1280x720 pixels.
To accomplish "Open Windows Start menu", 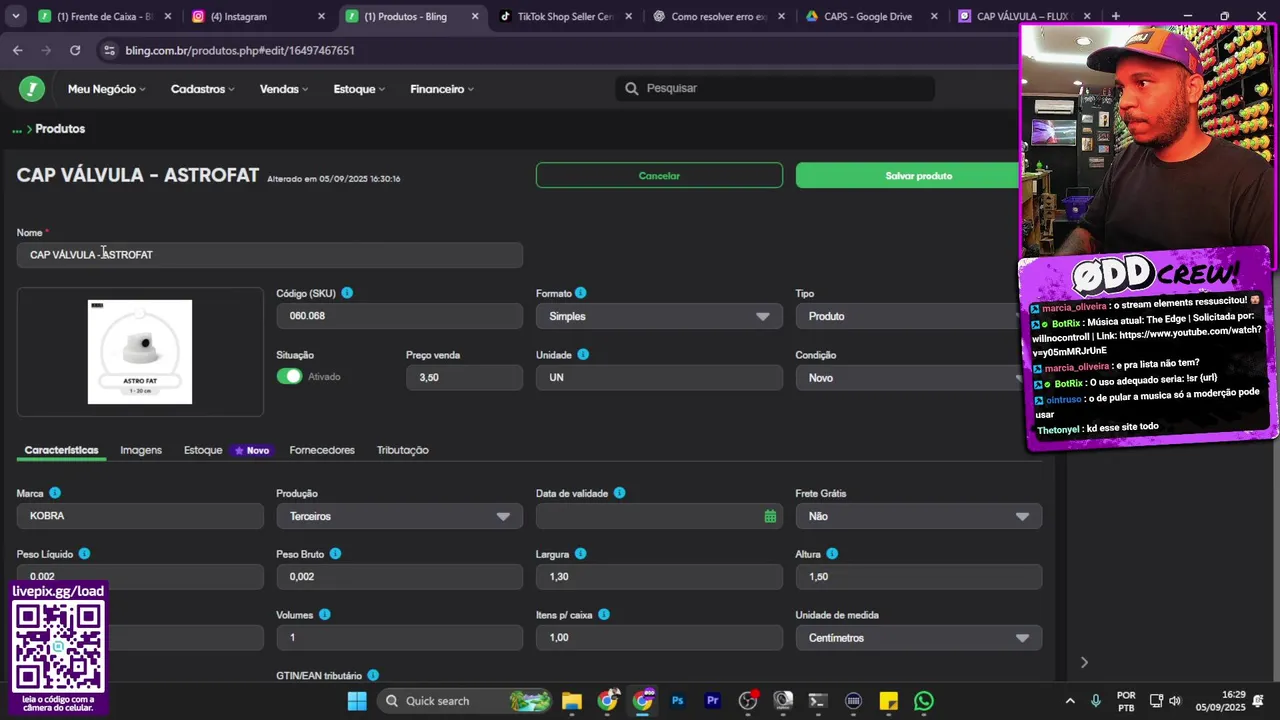I will click(357, 701).
